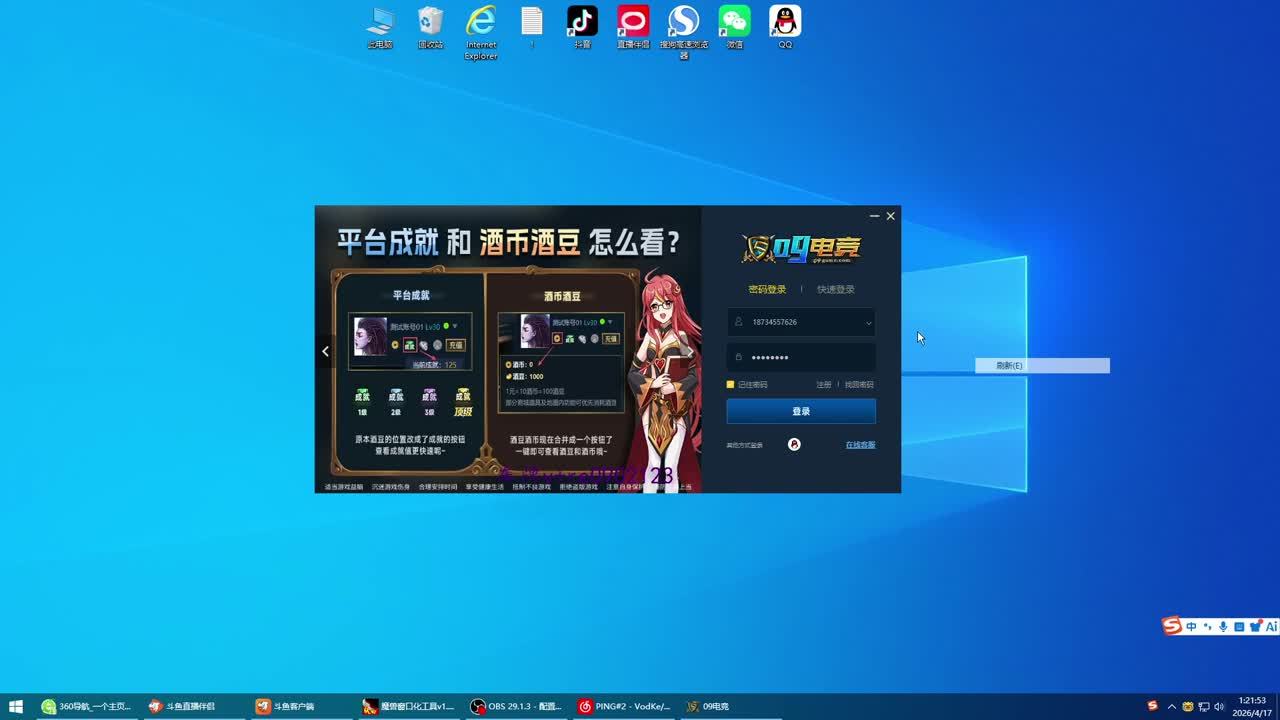Open the WeChat desktop icon

[734, 22]
